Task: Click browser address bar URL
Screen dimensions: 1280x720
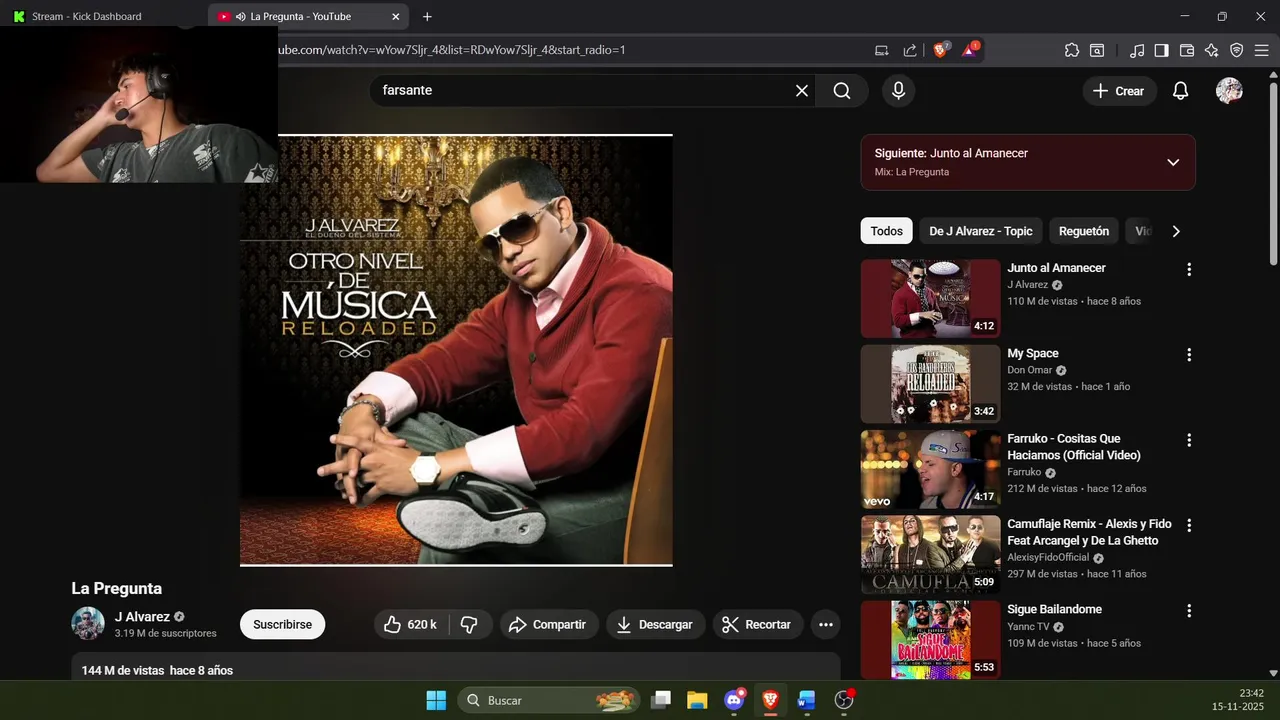Action: click(450, 50)
